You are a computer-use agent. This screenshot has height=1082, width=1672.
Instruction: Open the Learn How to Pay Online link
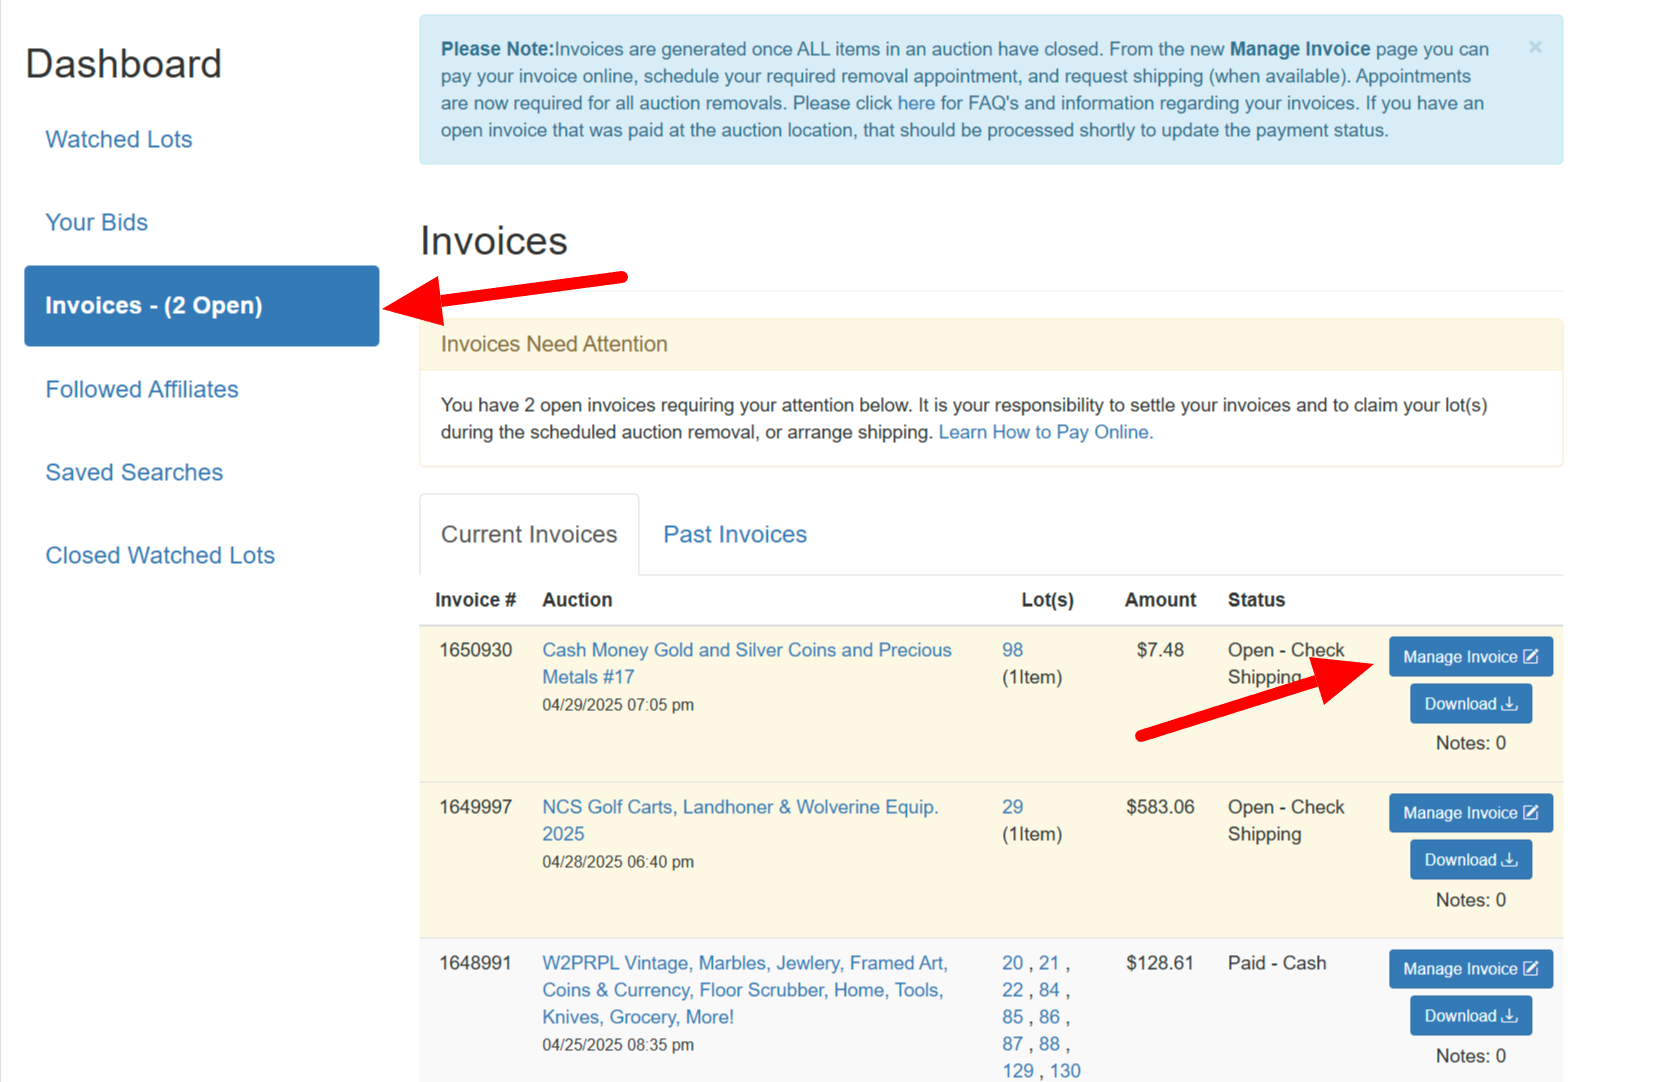point(1045,432)
